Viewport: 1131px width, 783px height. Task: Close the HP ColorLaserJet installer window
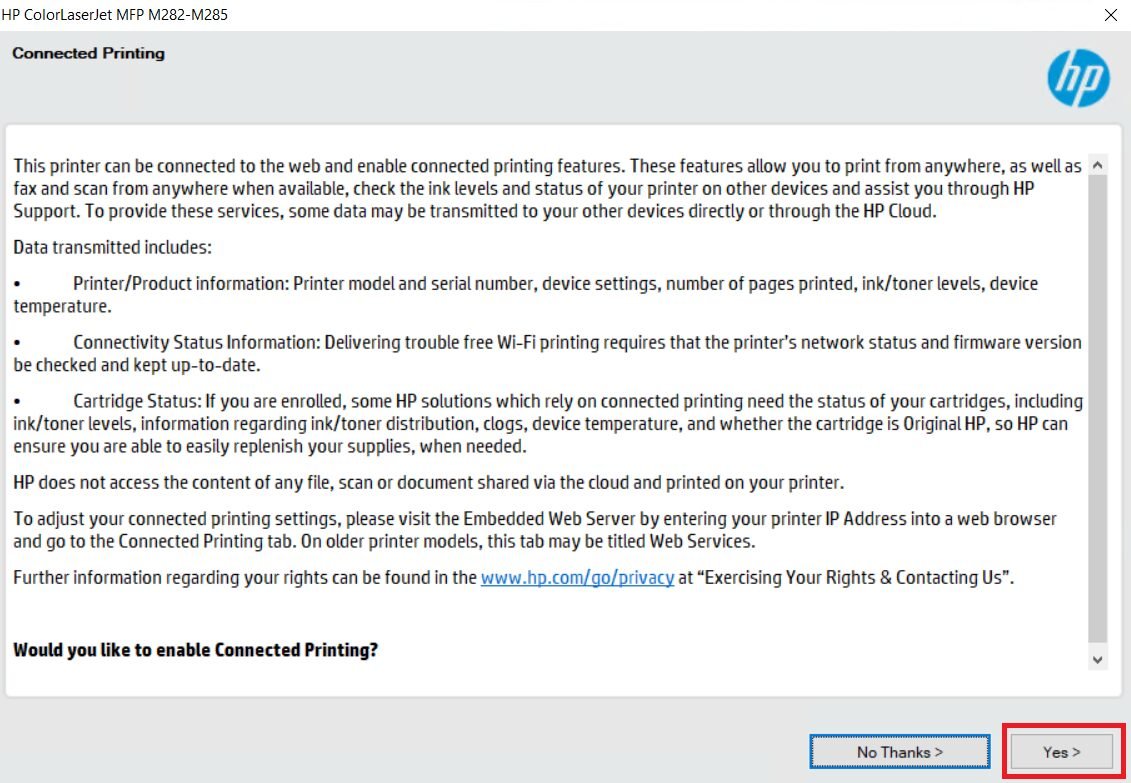point(1111,15)
